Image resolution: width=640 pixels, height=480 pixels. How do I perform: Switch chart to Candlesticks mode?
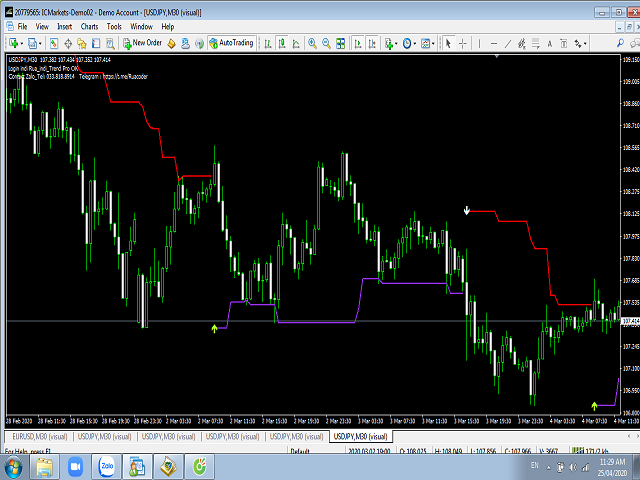pos(282,43)
